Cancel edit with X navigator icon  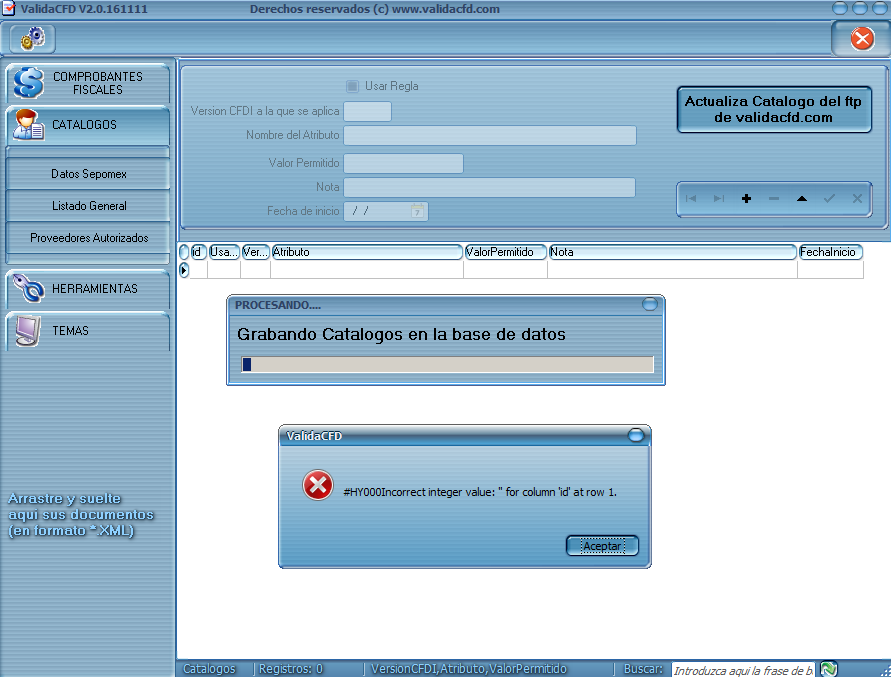click(x=857, y=198)
